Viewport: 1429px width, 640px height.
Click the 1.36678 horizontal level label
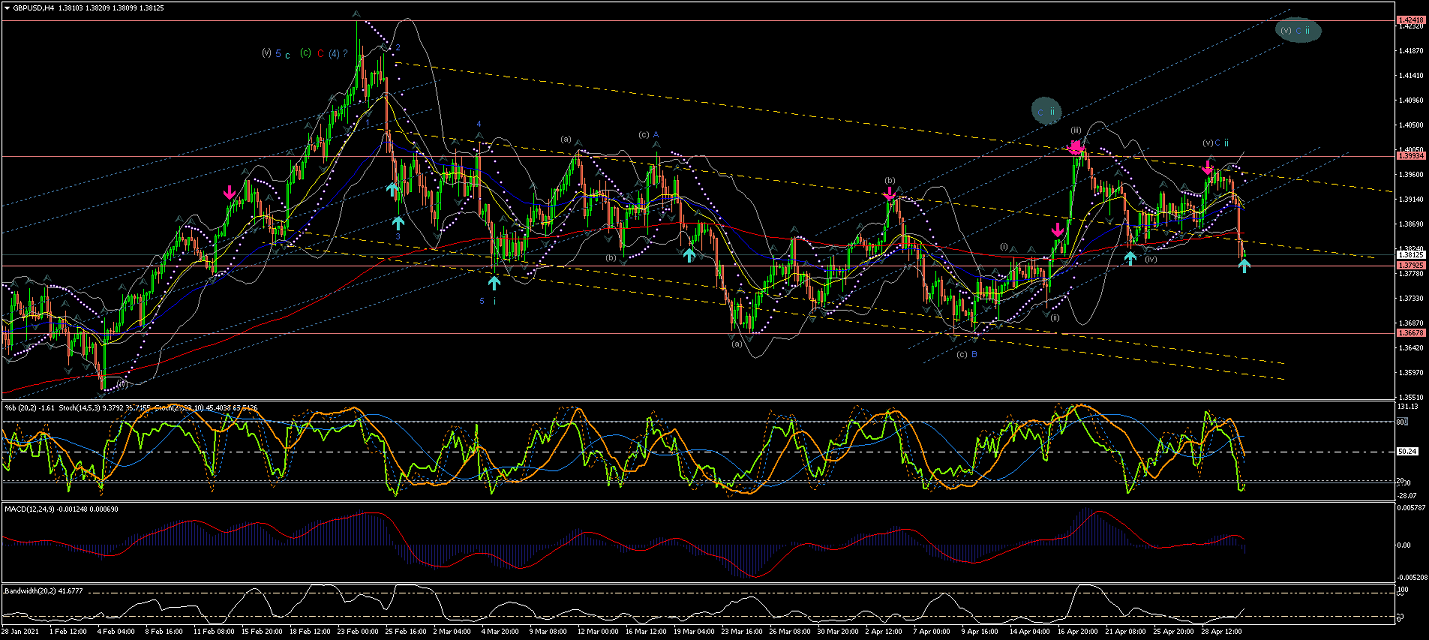coord(1410,333)
